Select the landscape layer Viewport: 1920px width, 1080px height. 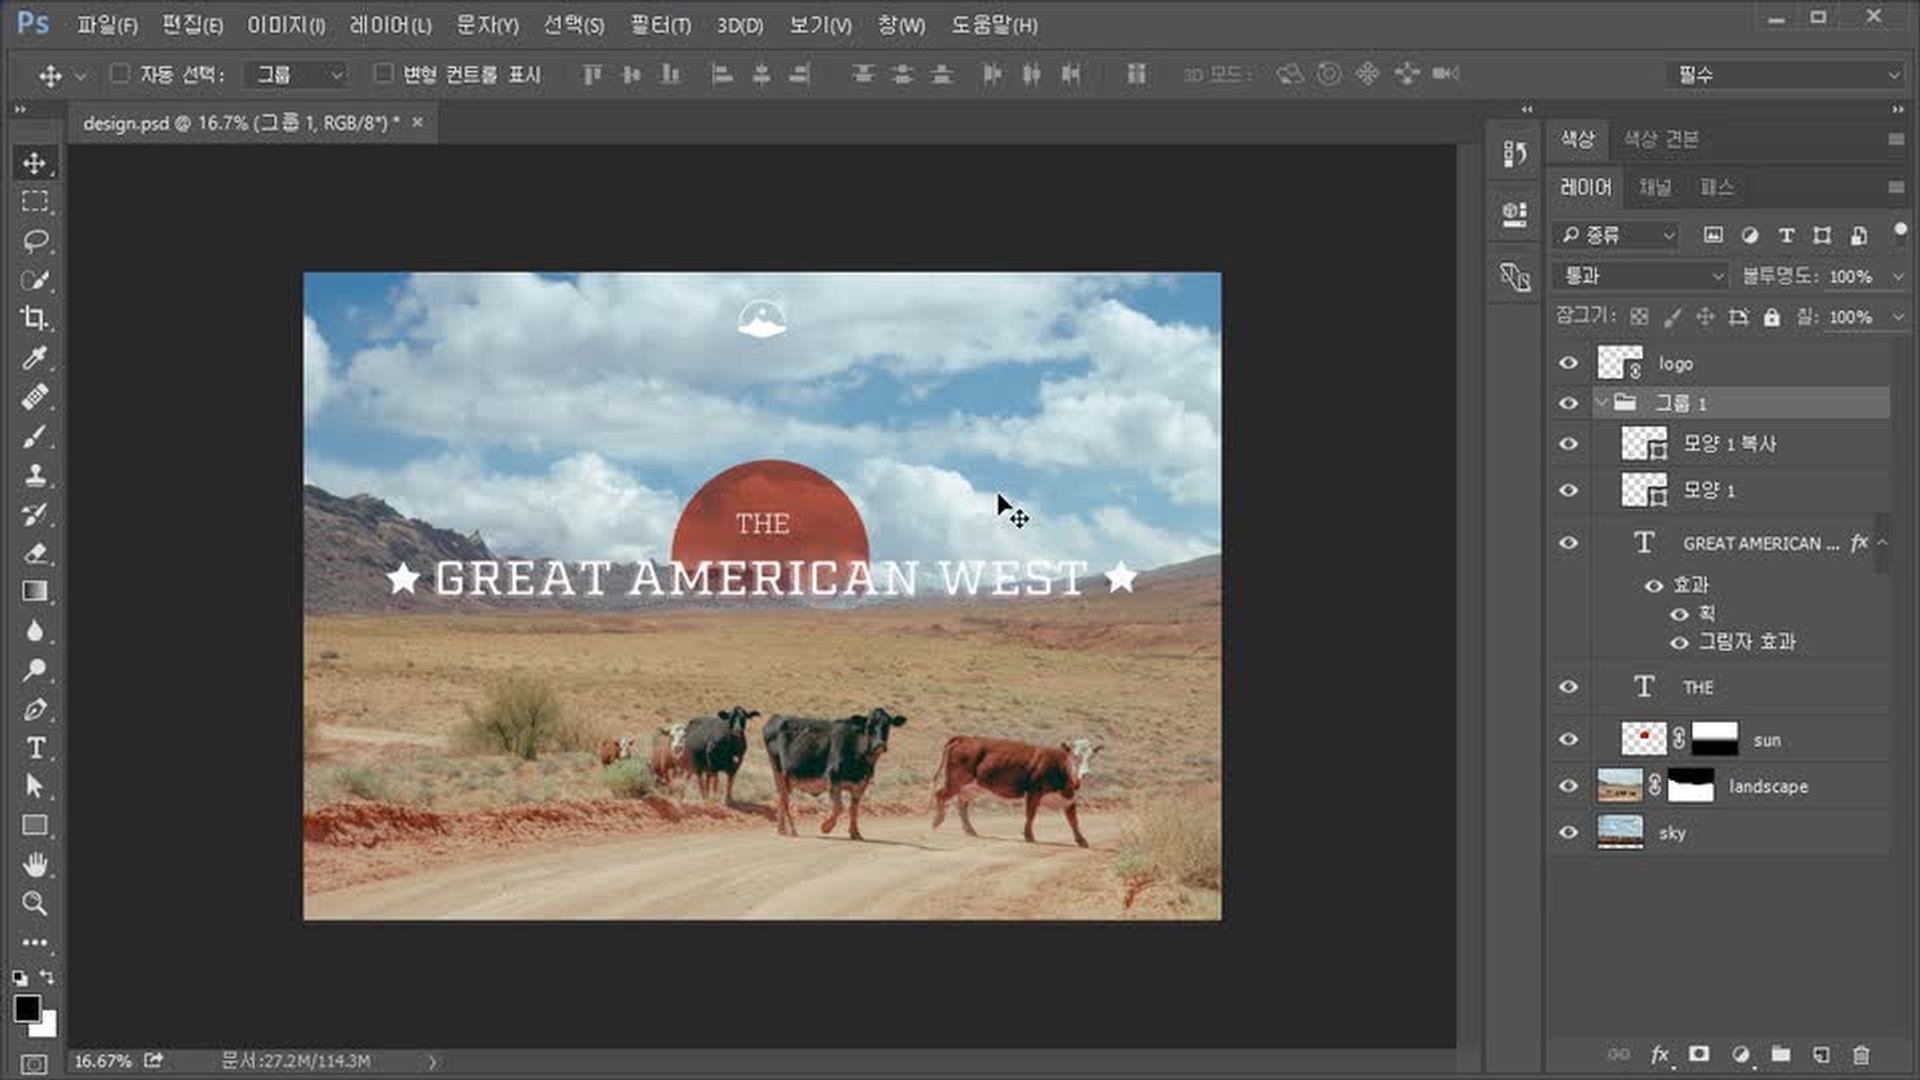(1768, 786)
